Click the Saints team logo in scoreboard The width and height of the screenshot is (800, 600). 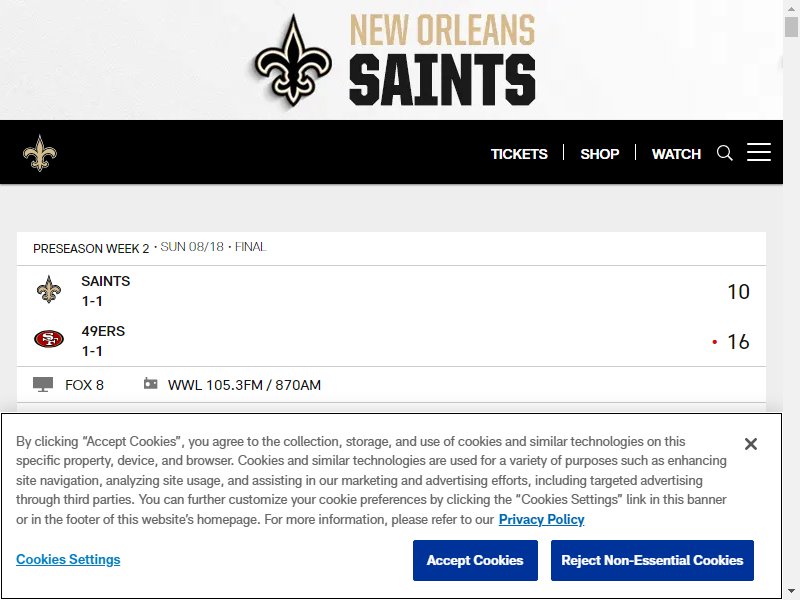coord(49,289)
